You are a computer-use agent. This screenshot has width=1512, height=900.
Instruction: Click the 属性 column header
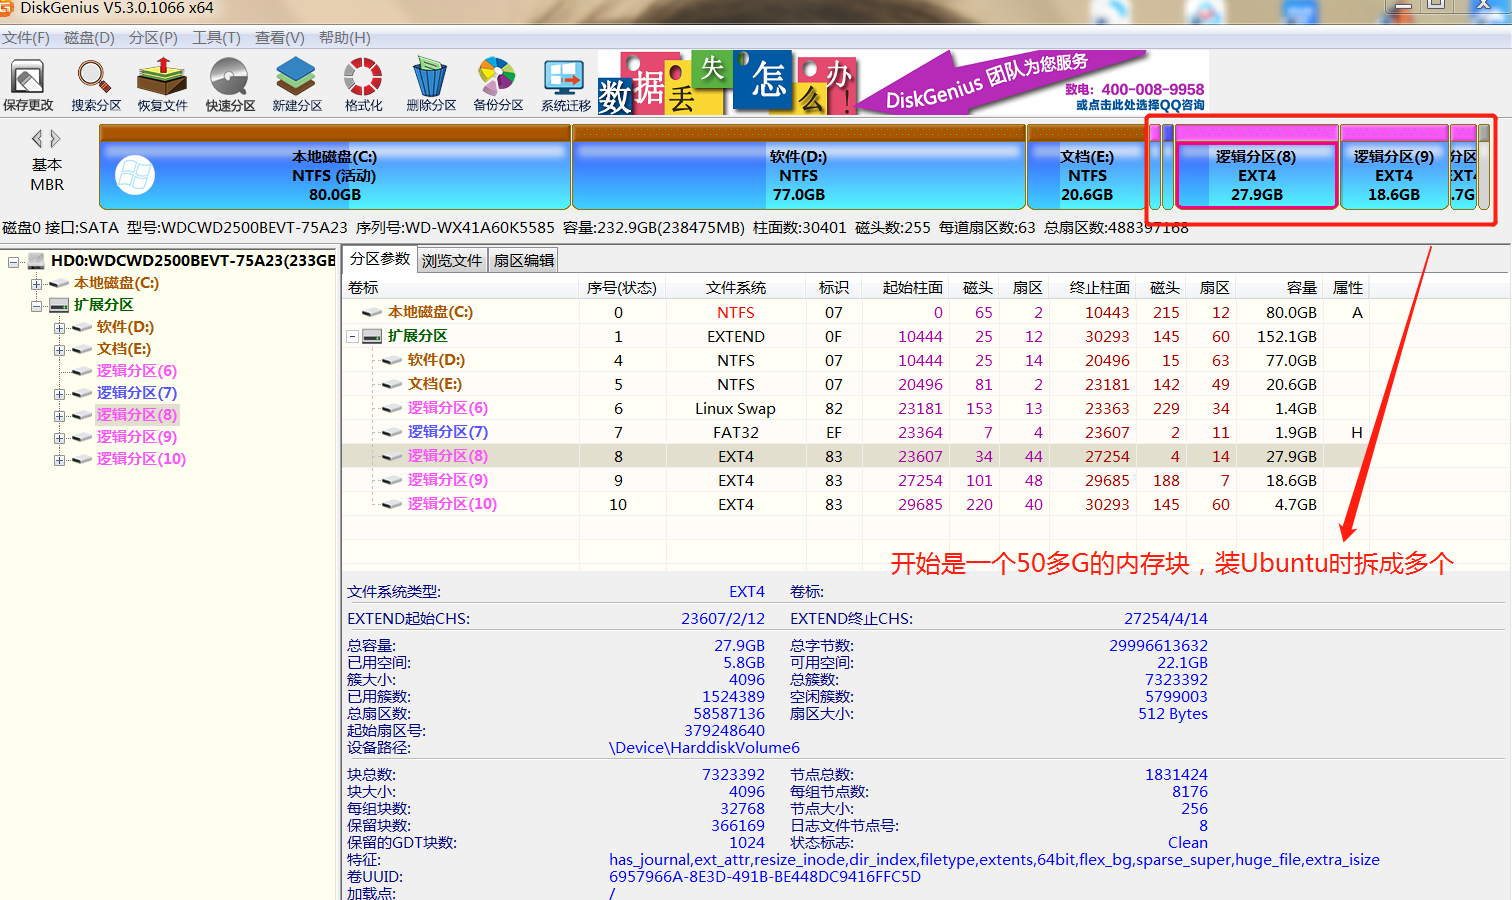[1348, 287]
